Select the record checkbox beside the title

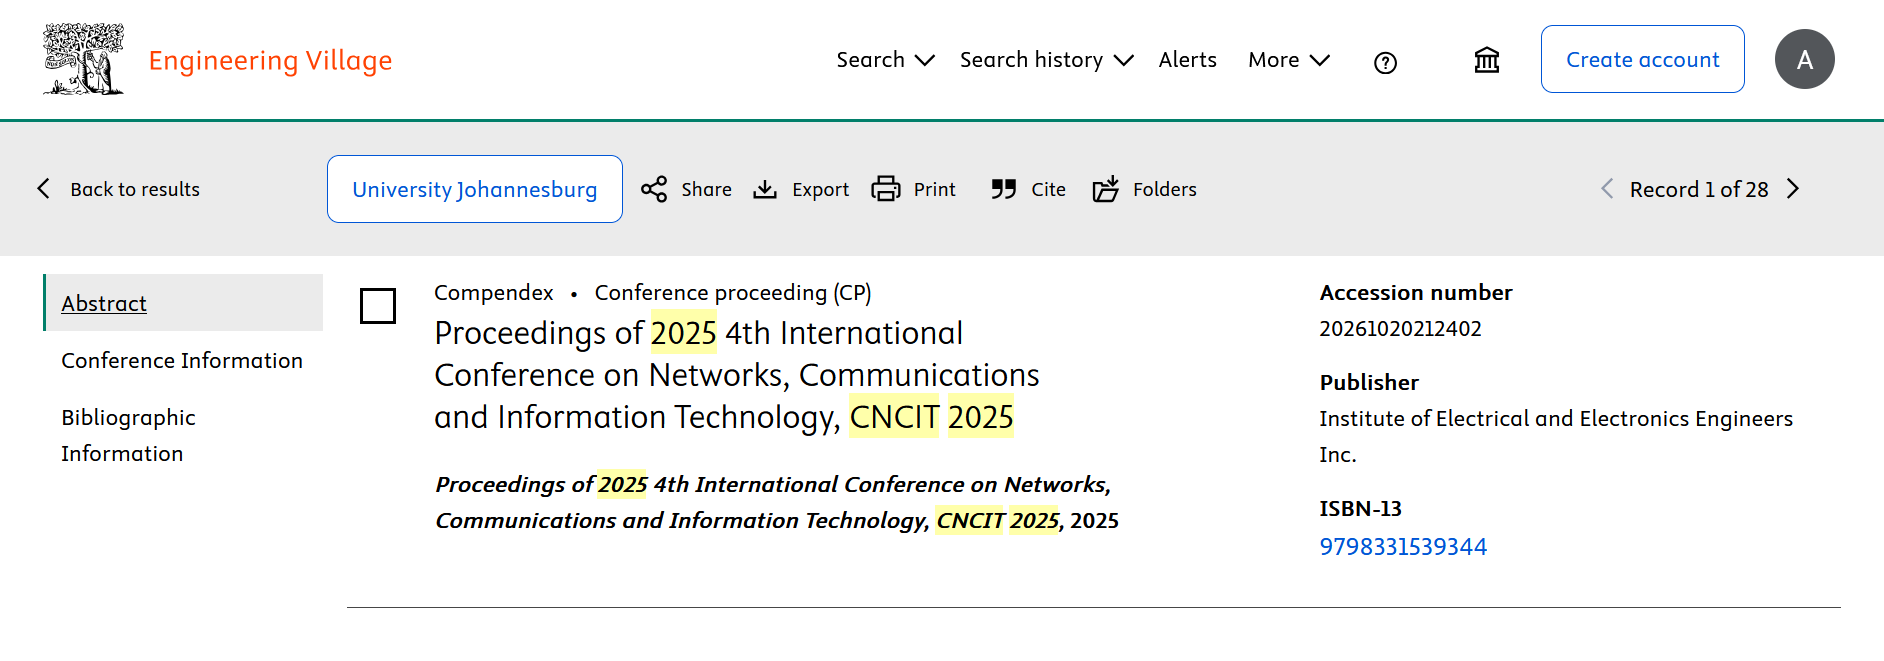pos(378,306)
